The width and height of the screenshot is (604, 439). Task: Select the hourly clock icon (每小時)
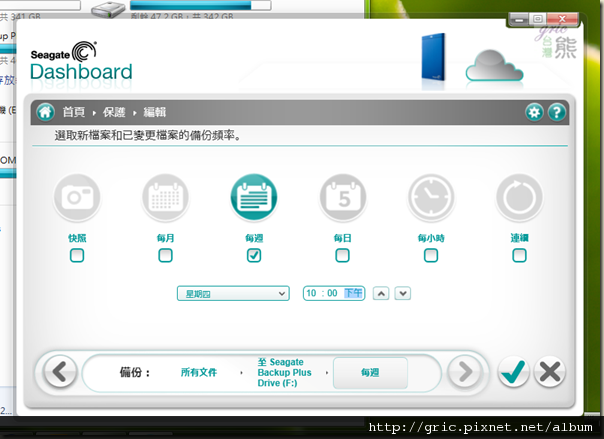pos(431,197)
